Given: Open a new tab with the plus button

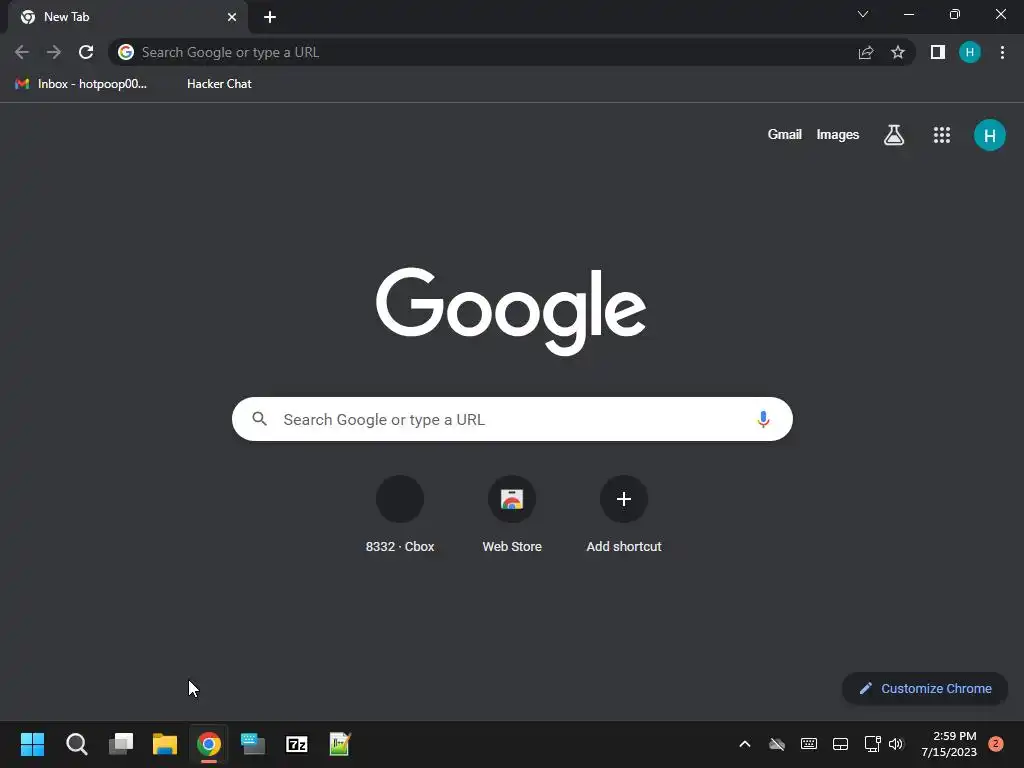Looking at the screenshot, I should pyautogui.click(x=270, y=17).
